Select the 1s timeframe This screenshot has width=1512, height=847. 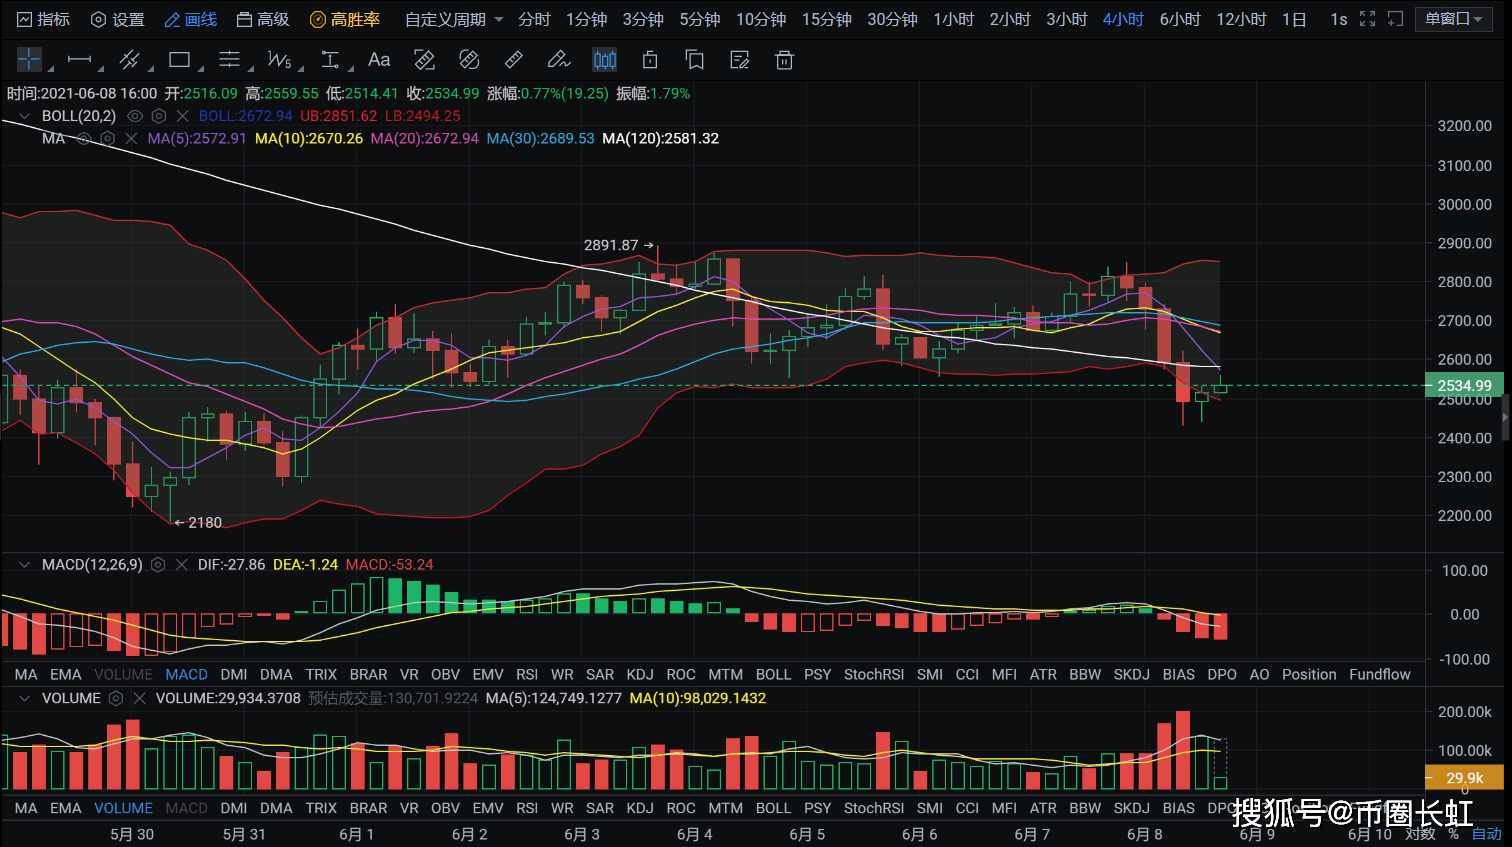coord(1338,19)
